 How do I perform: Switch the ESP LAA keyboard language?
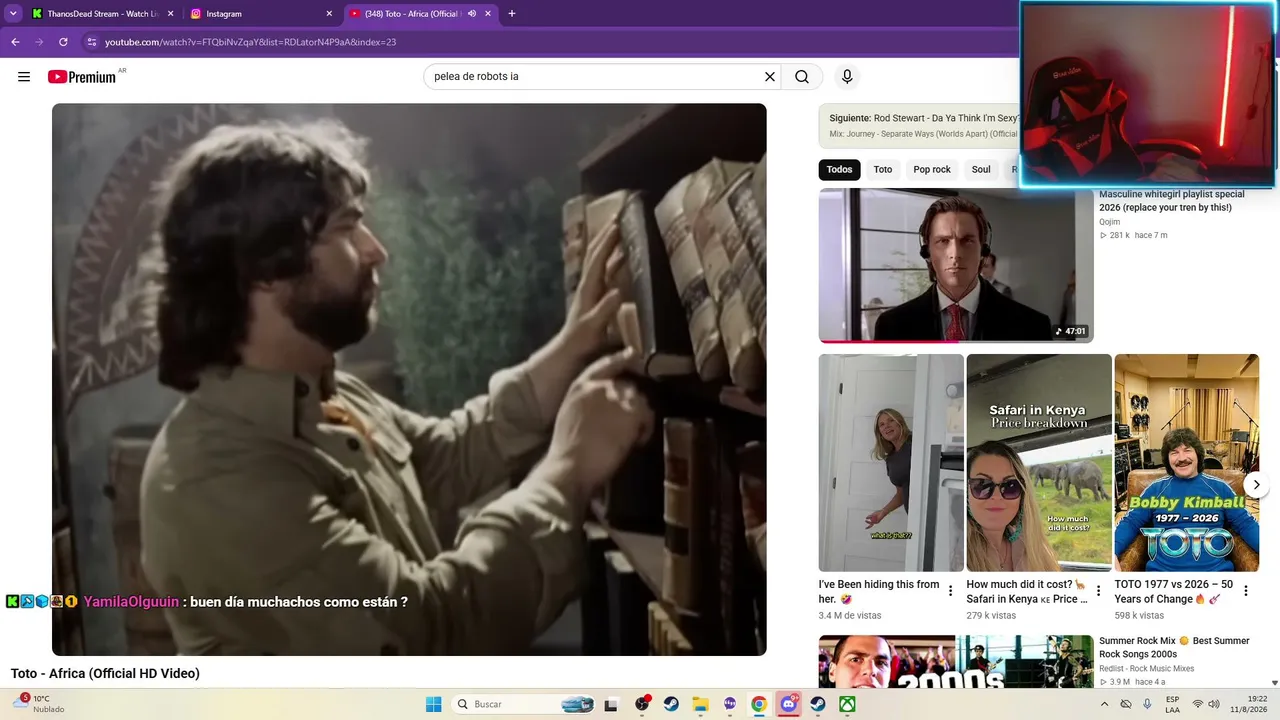pyautogui.click(x=1172, y=704)
